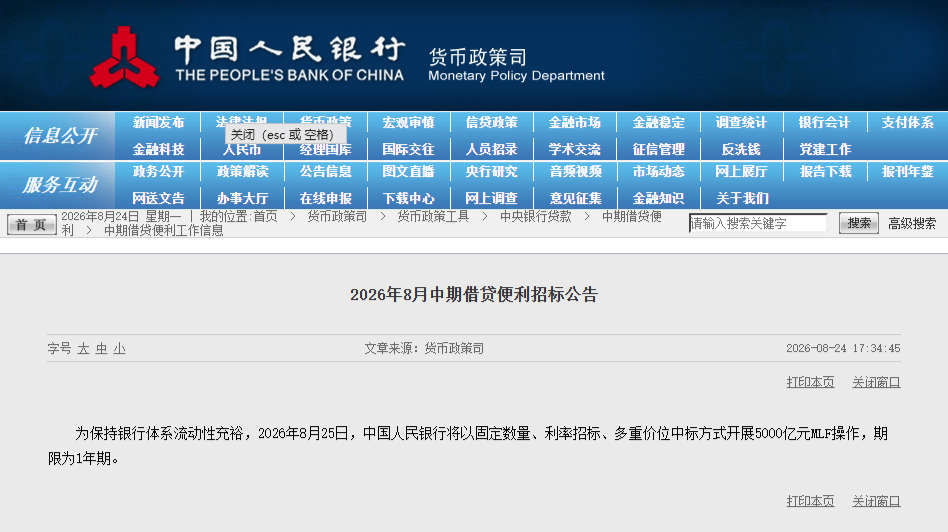Image resolution: width=948 pixels, height=532 pixels.
Task: Click 关闭窗口 above the article text
Action: pyautogui.click(x=876, y=382)
